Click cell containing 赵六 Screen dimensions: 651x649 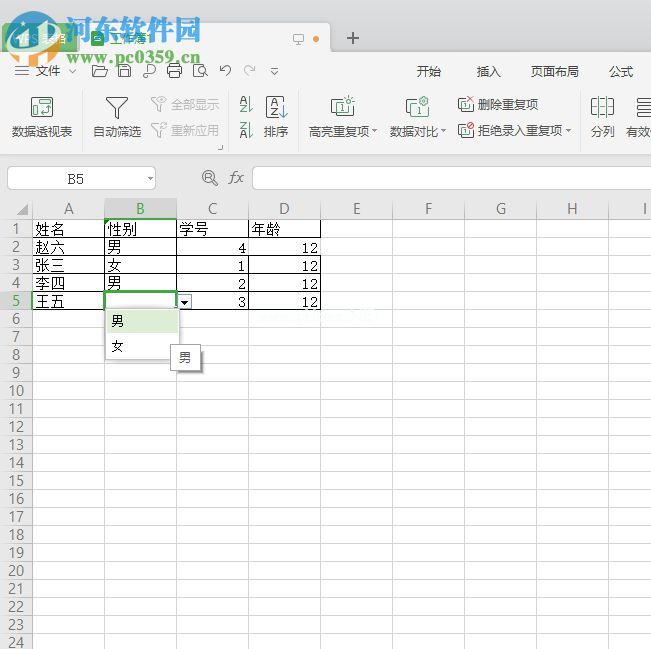pyautogui.click(x=69, y=247)
